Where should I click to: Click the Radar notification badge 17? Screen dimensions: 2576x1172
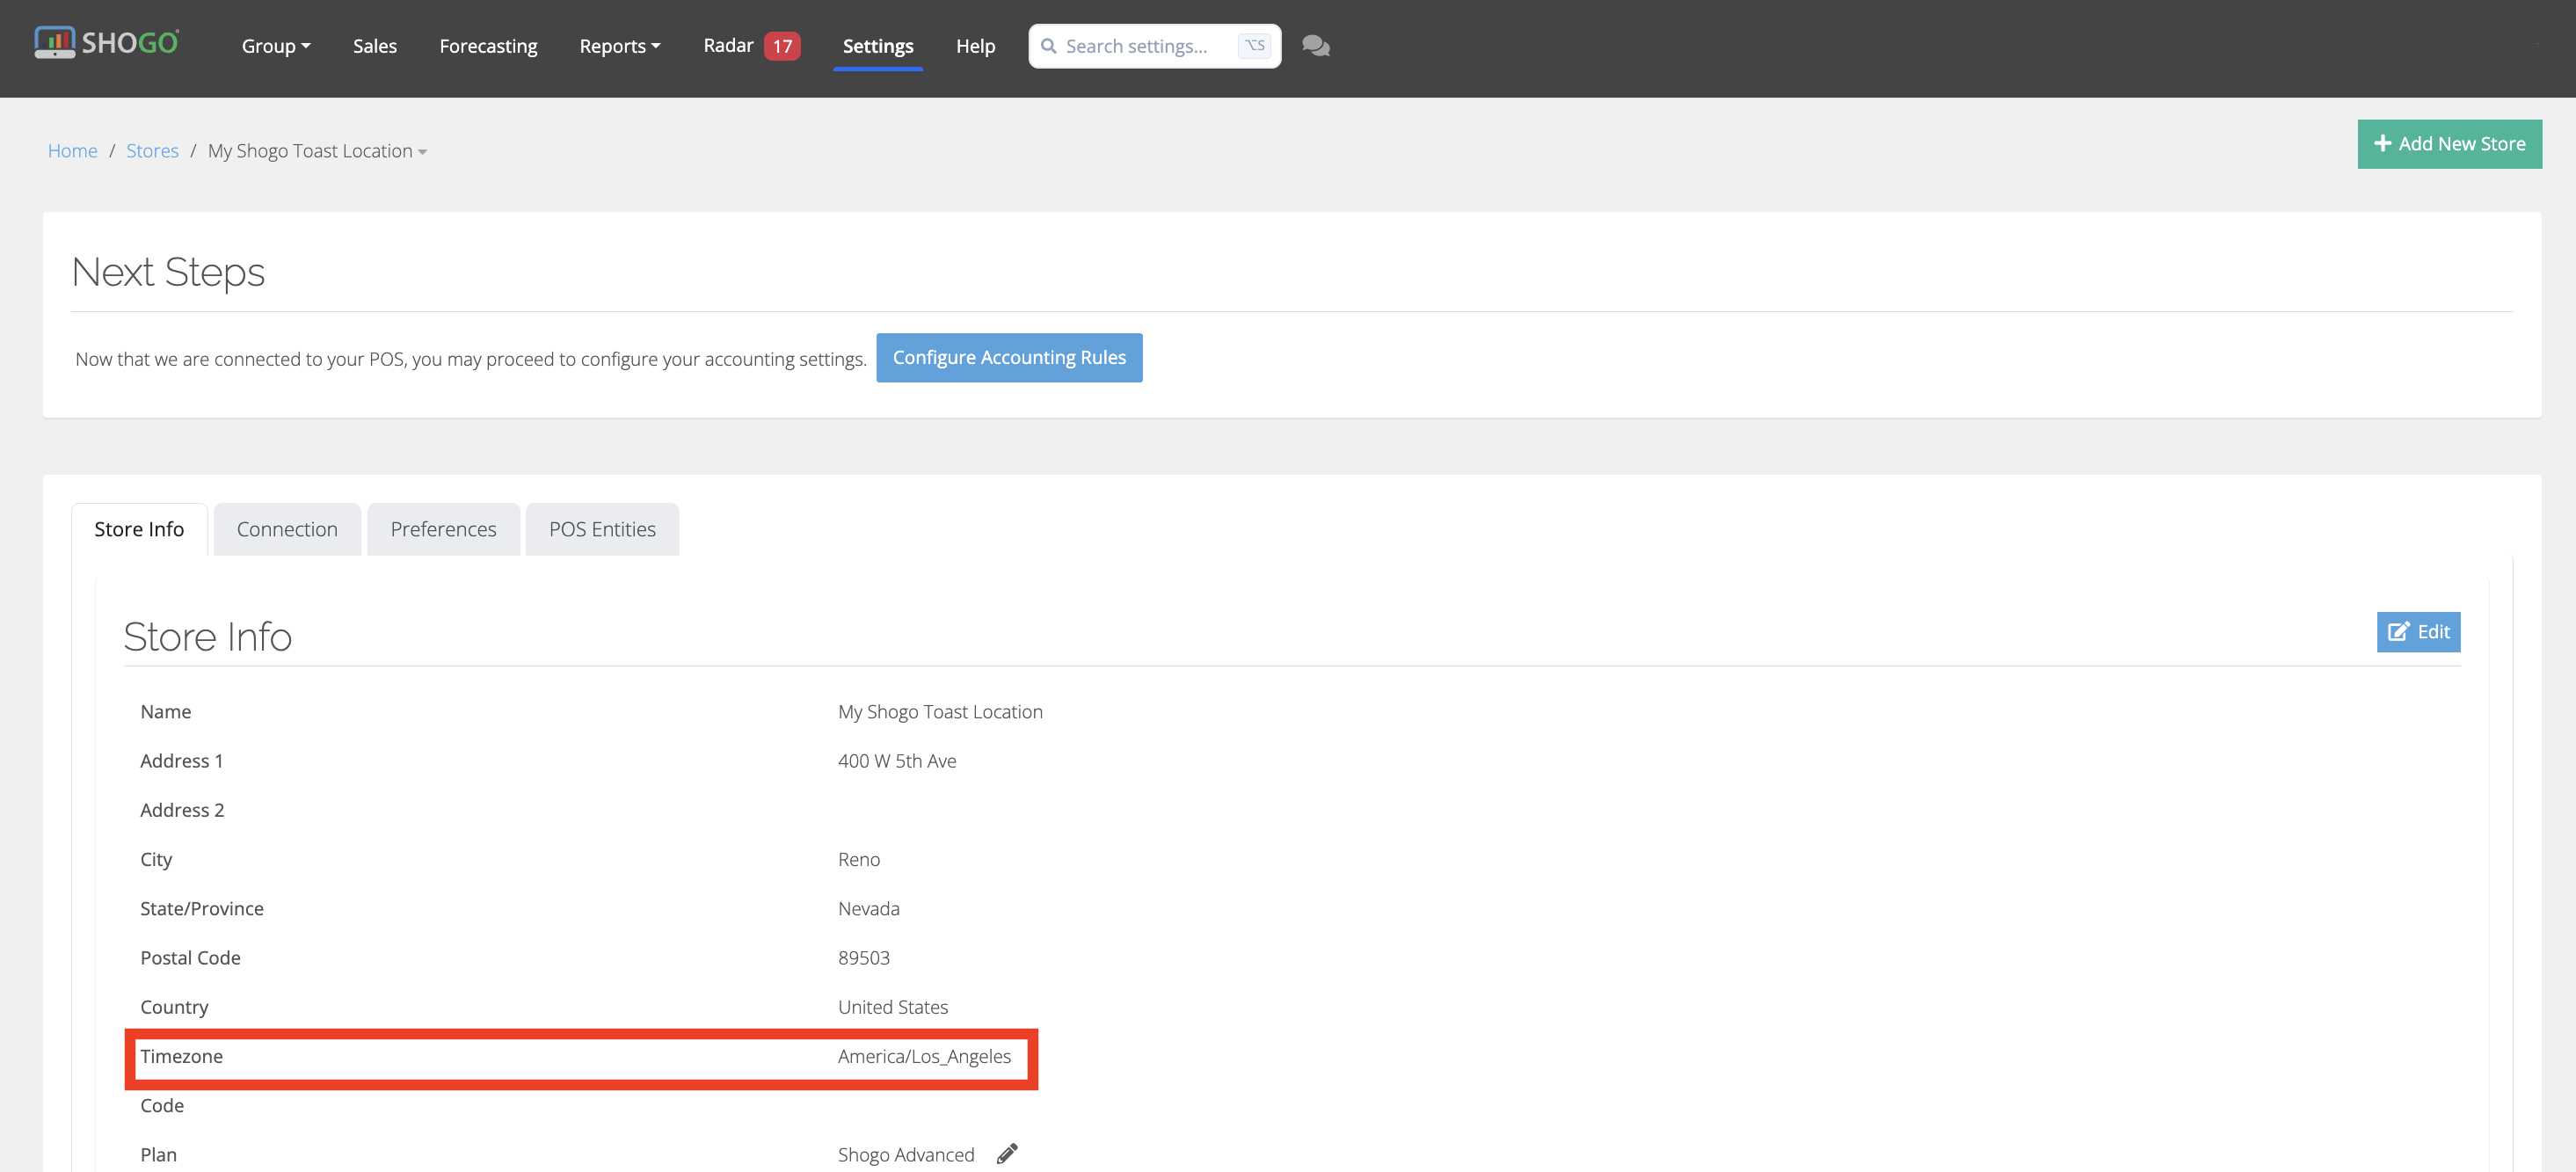point(782,46)
